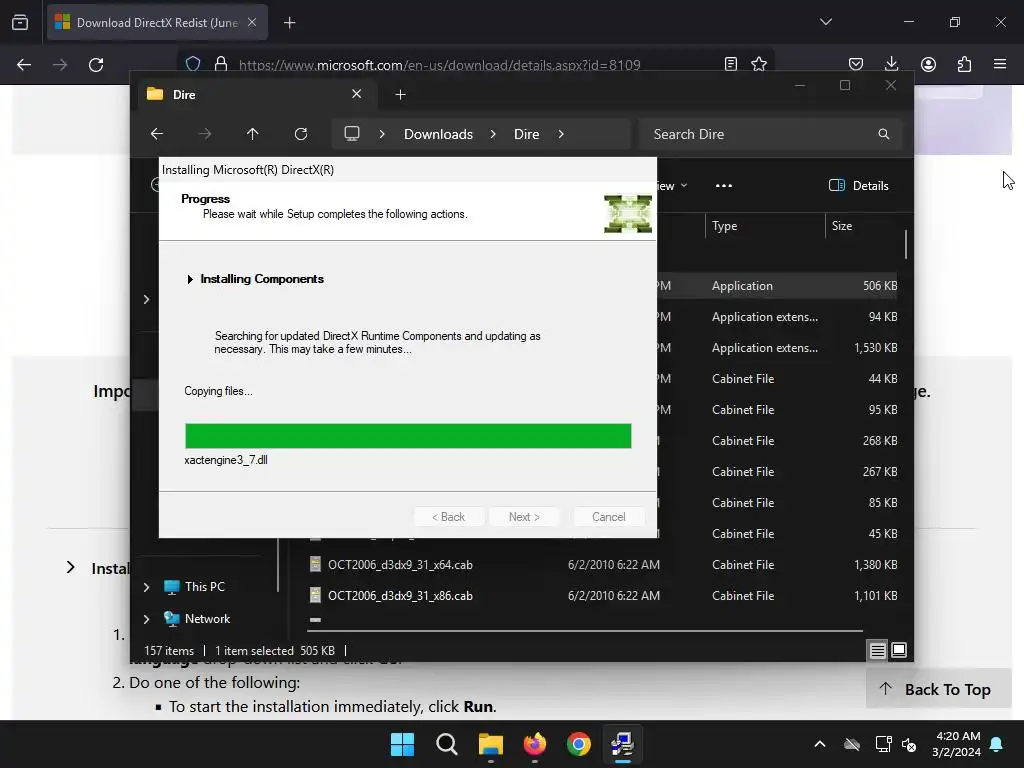Open the Explorer see more ellipsis menu
Image resolution: width=1024 pixels, height=768 pixels.
724,185
